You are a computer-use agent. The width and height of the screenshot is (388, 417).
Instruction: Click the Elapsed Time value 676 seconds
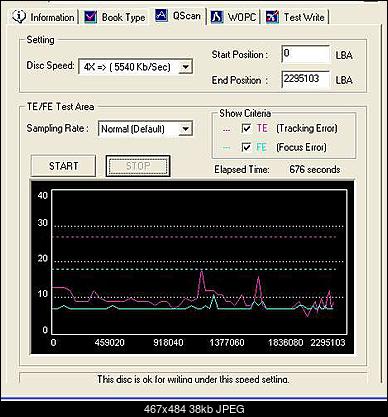point(315,169)
